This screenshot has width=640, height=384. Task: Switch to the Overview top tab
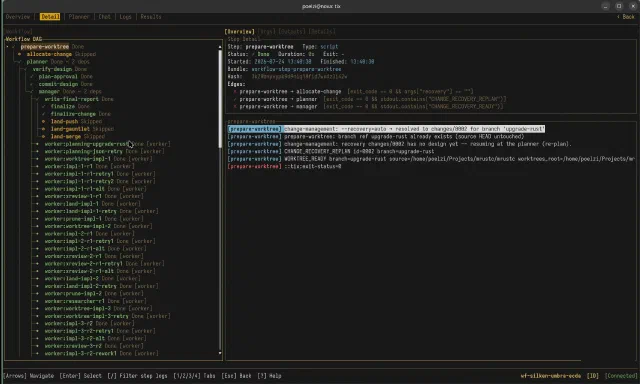click(18, 17)
